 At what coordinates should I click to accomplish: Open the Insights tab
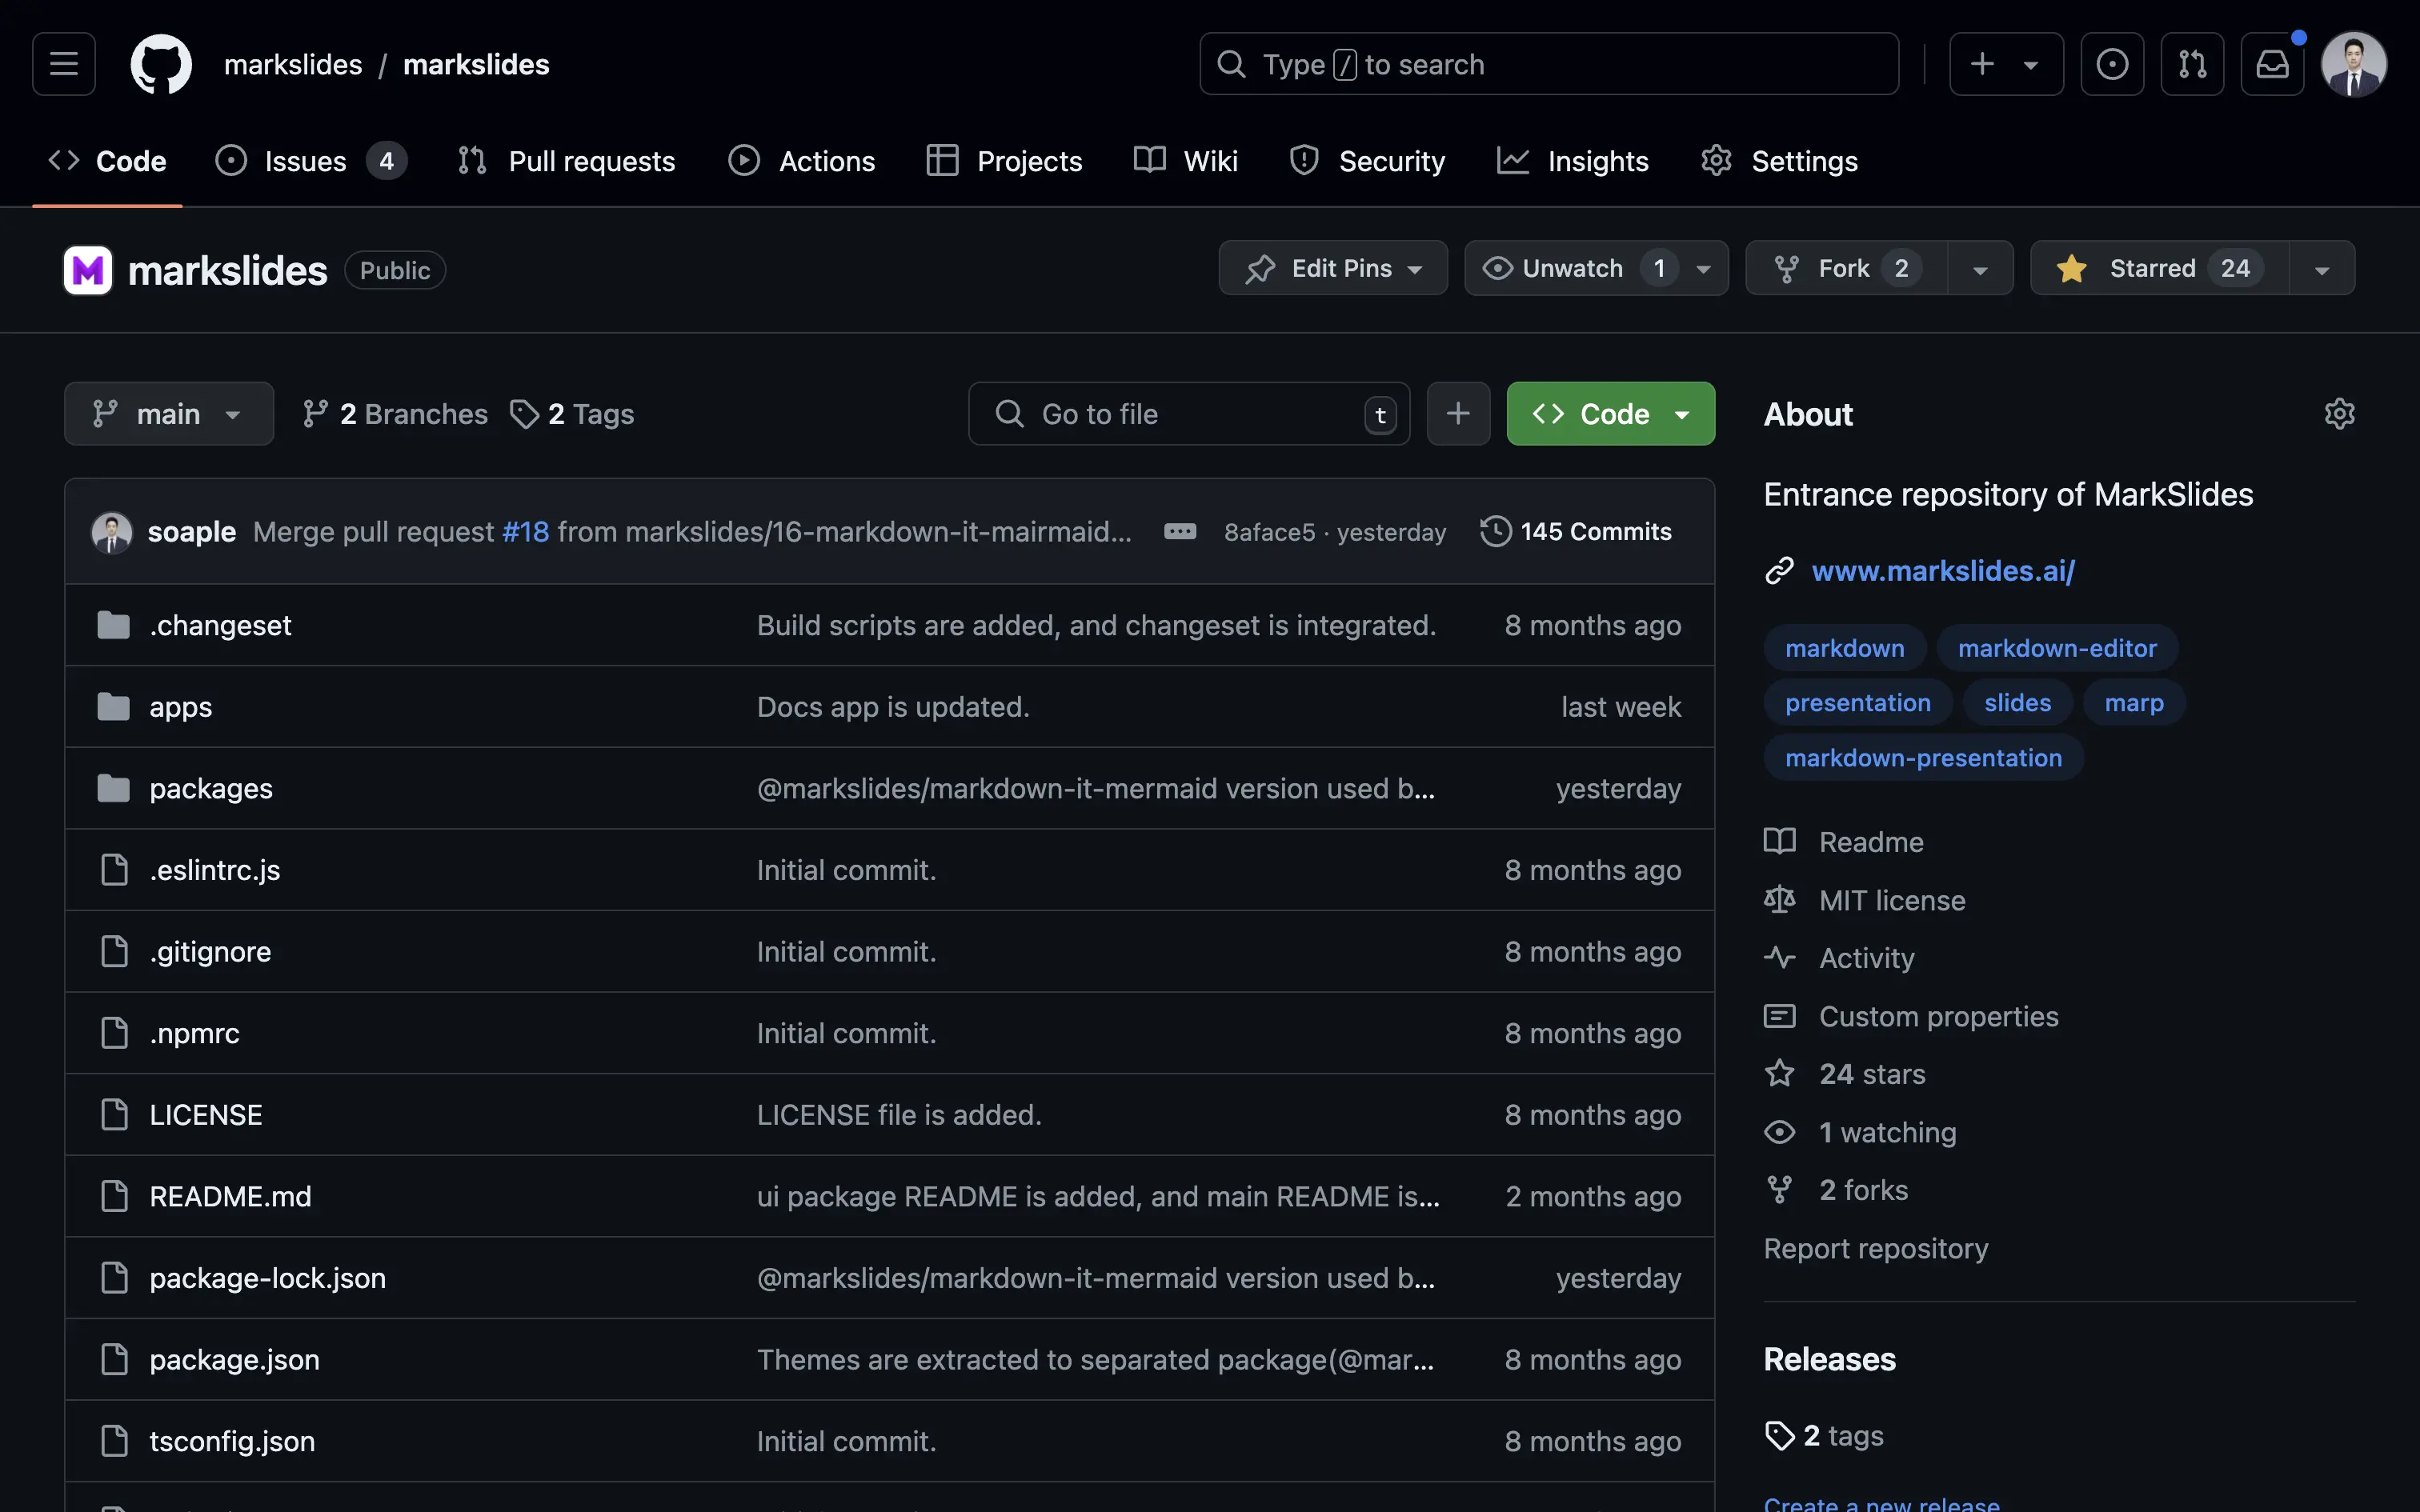[1573, 161]
